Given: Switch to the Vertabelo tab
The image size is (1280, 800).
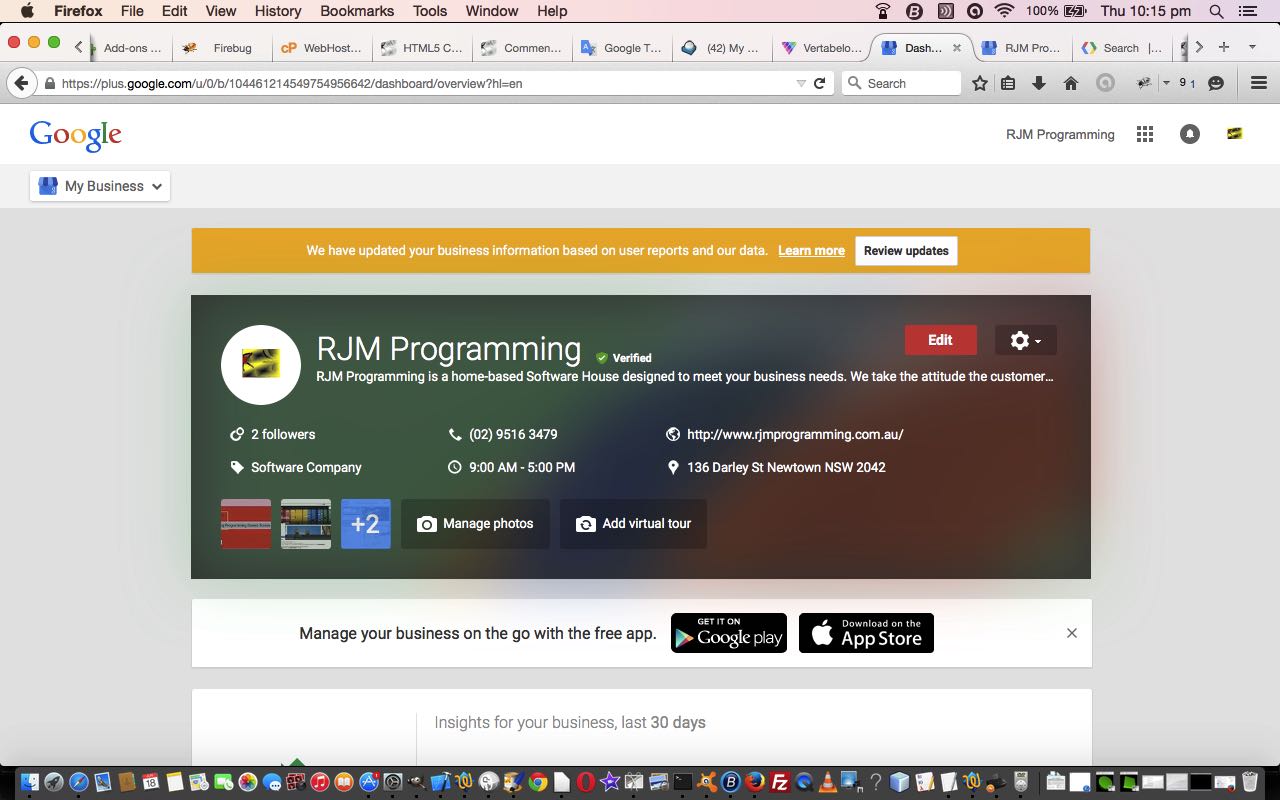Looking at the screenshot, I should [x=820, y=48].
